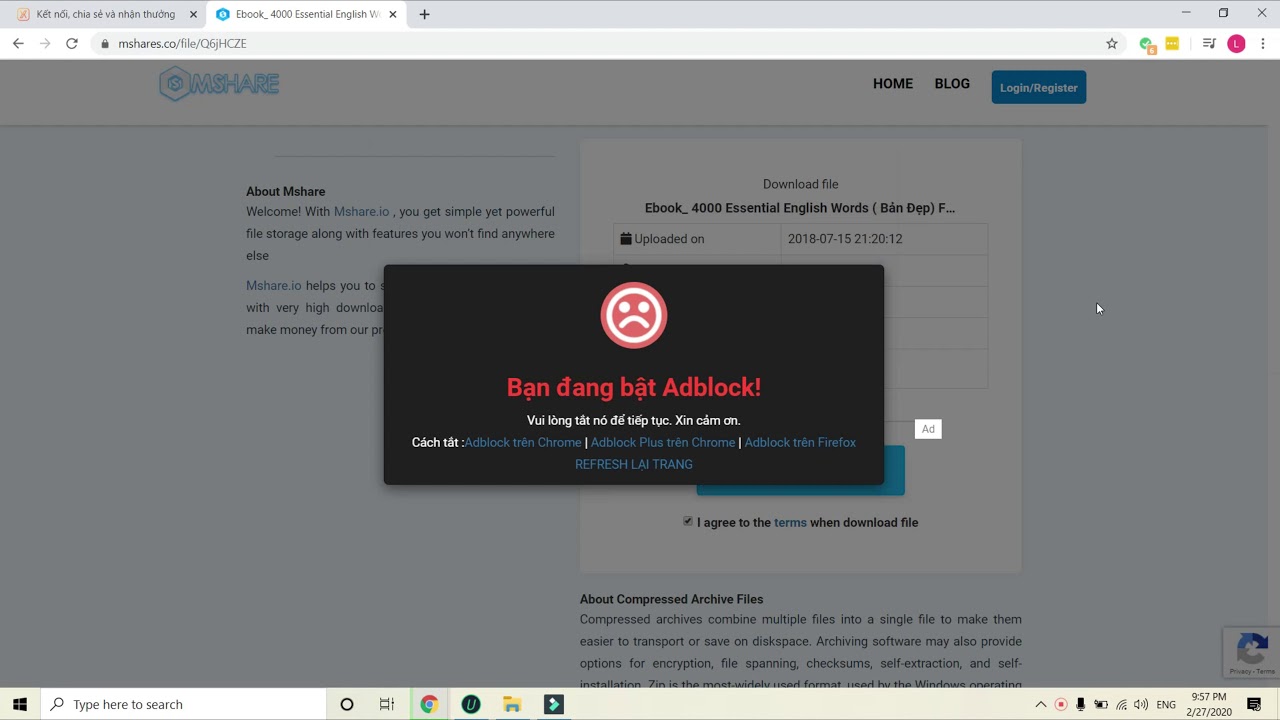
Task: Open 'Adblock trên Firefox' link
Action: tap(800, 442)
